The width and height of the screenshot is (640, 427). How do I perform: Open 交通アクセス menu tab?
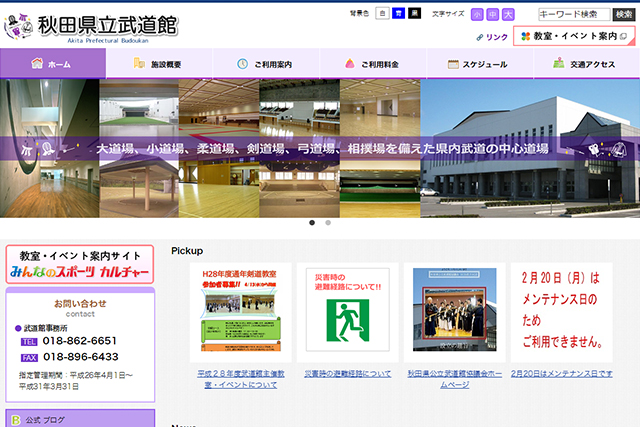click(x=587, y=63)
